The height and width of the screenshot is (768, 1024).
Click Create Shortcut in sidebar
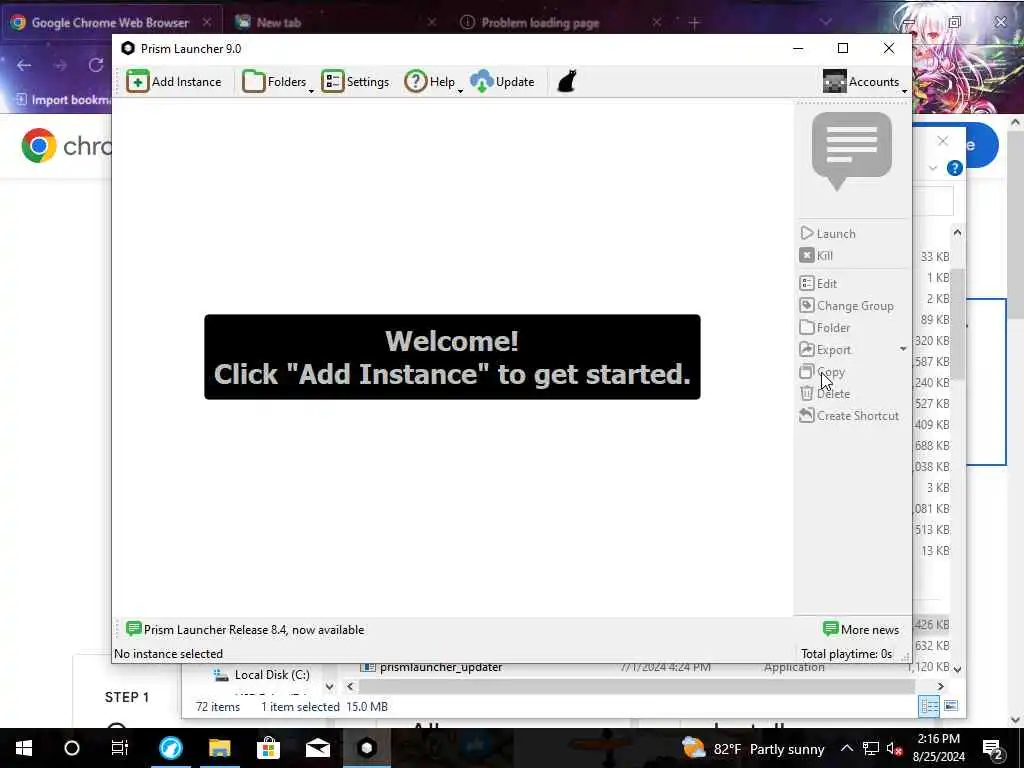(x=849, y=415)
